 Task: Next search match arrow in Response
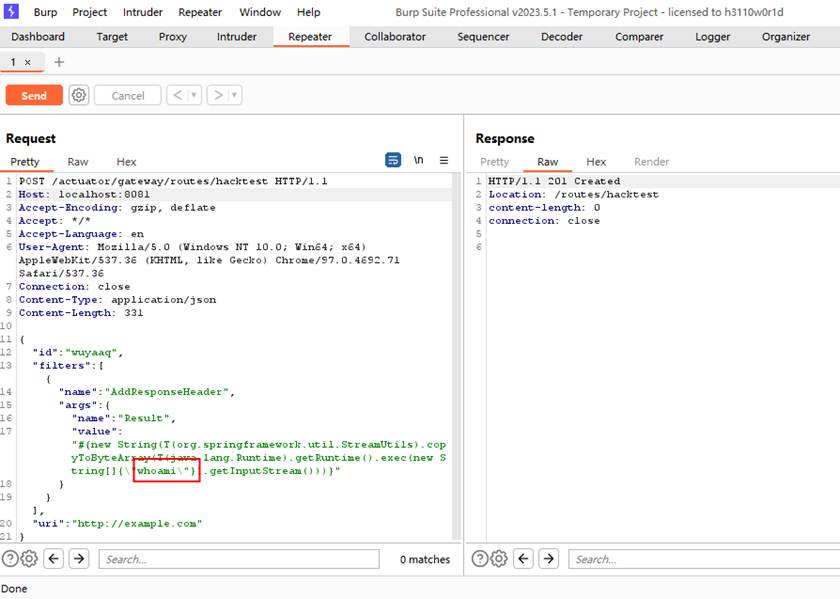[549, 559]
